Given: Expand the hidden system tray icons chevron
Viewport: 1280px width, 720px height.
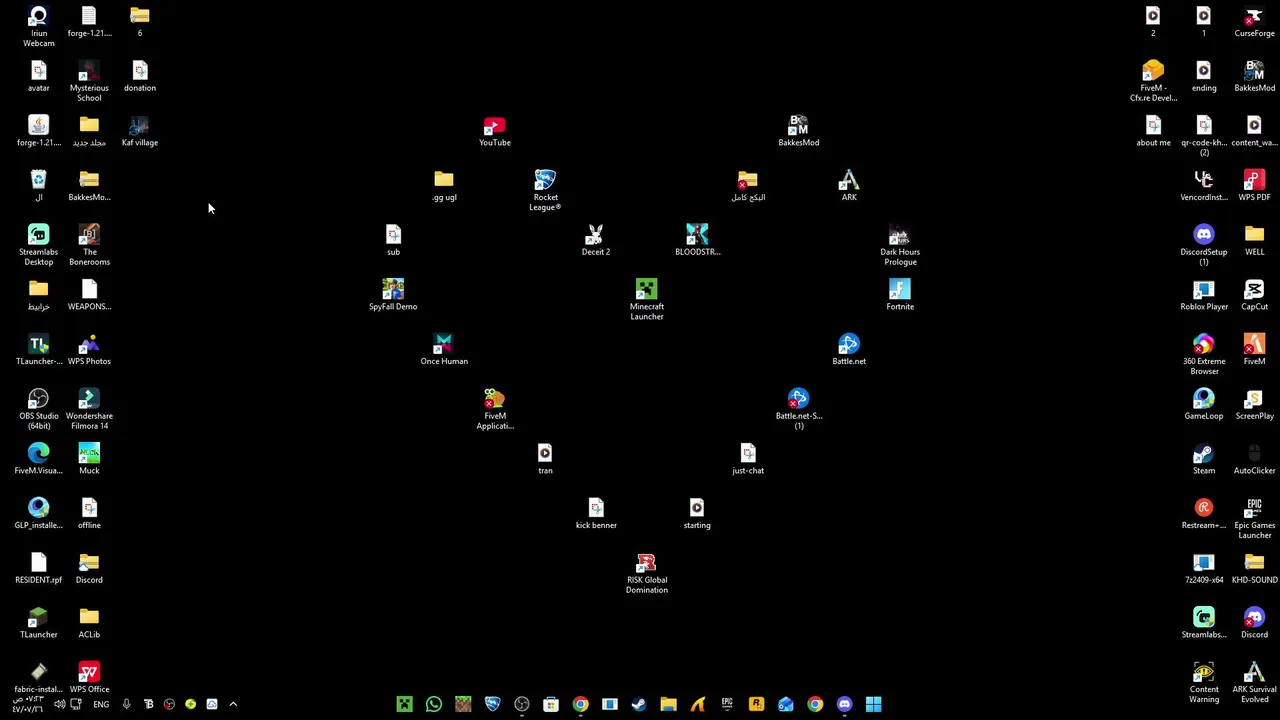Looking at the screenshot, I should point(233,704).
